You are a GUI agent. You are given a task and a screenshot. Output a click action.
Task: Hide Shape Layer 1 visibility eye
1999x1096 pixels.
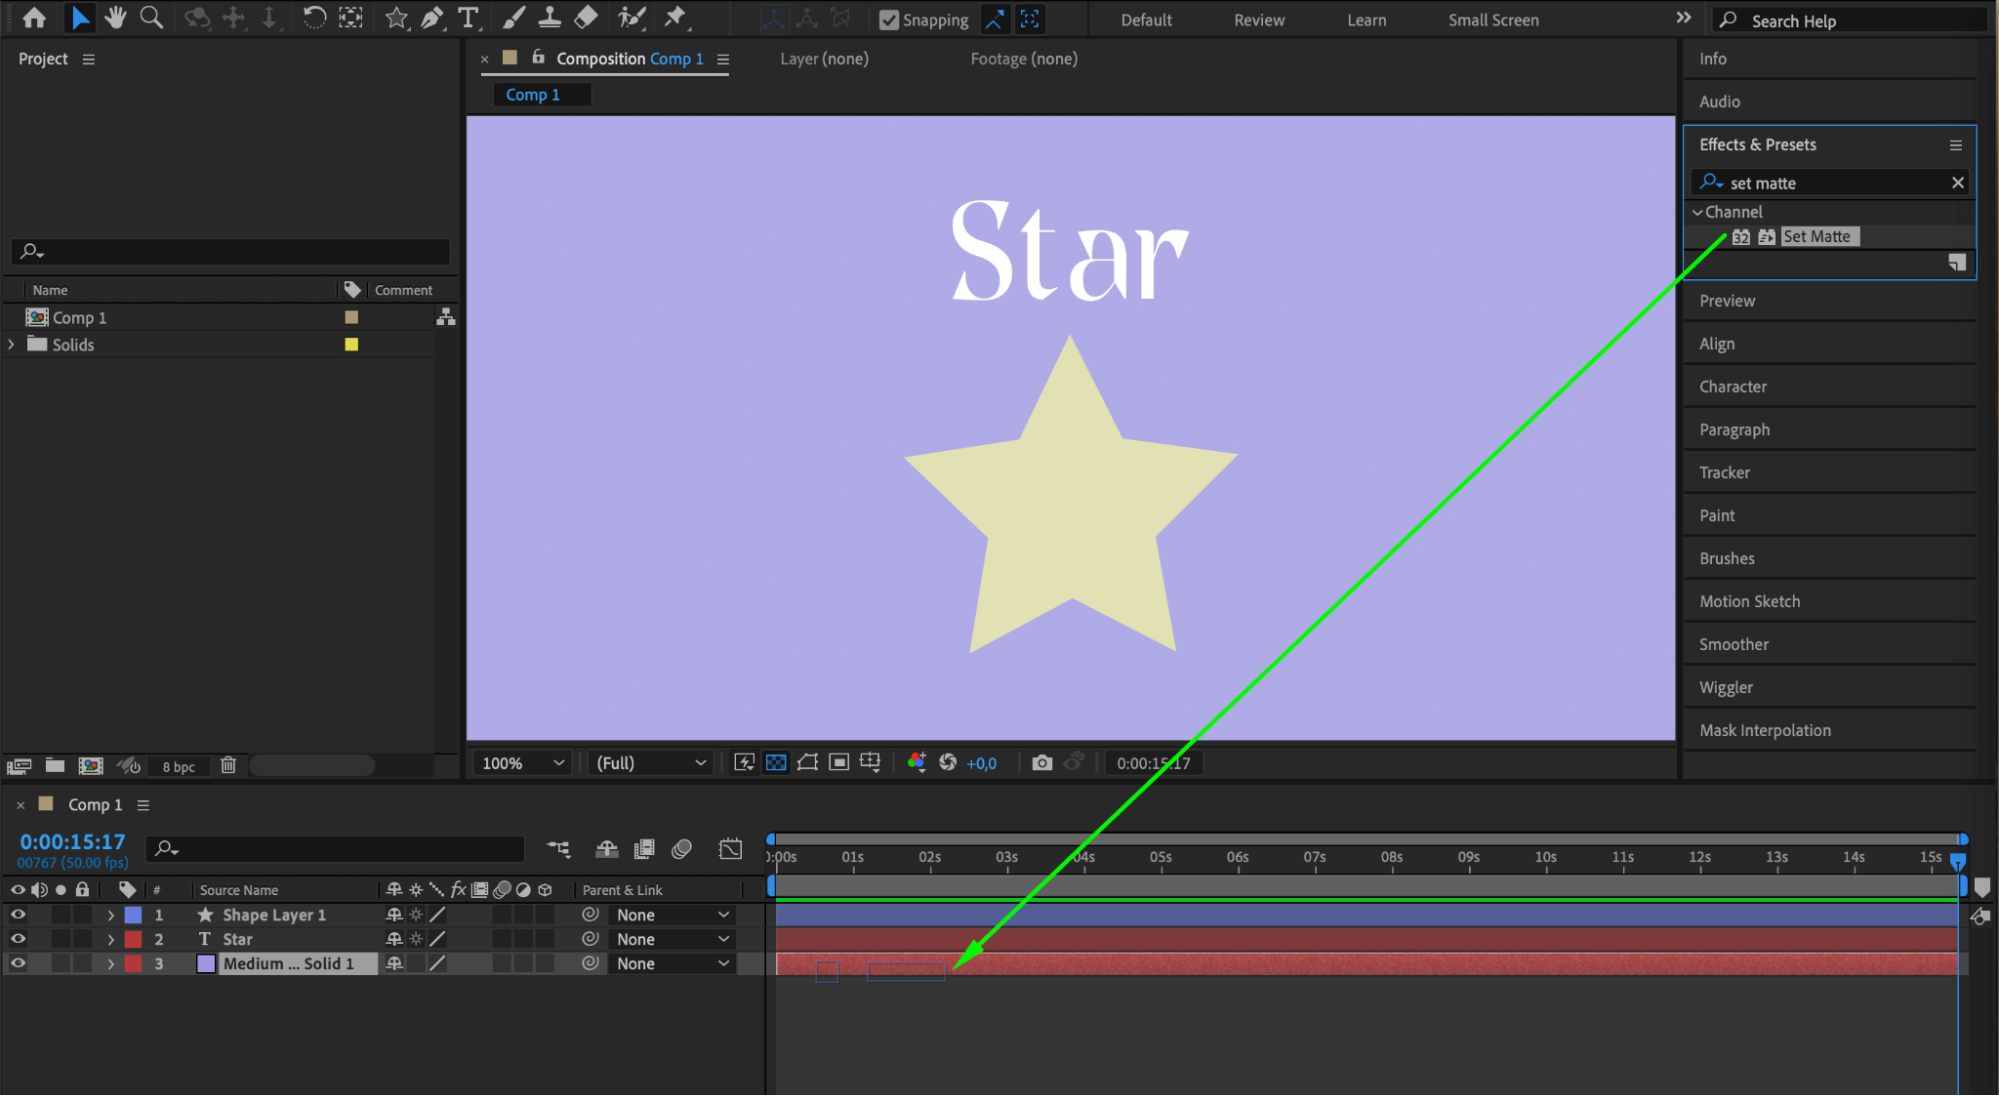click(x=18, y=915)
